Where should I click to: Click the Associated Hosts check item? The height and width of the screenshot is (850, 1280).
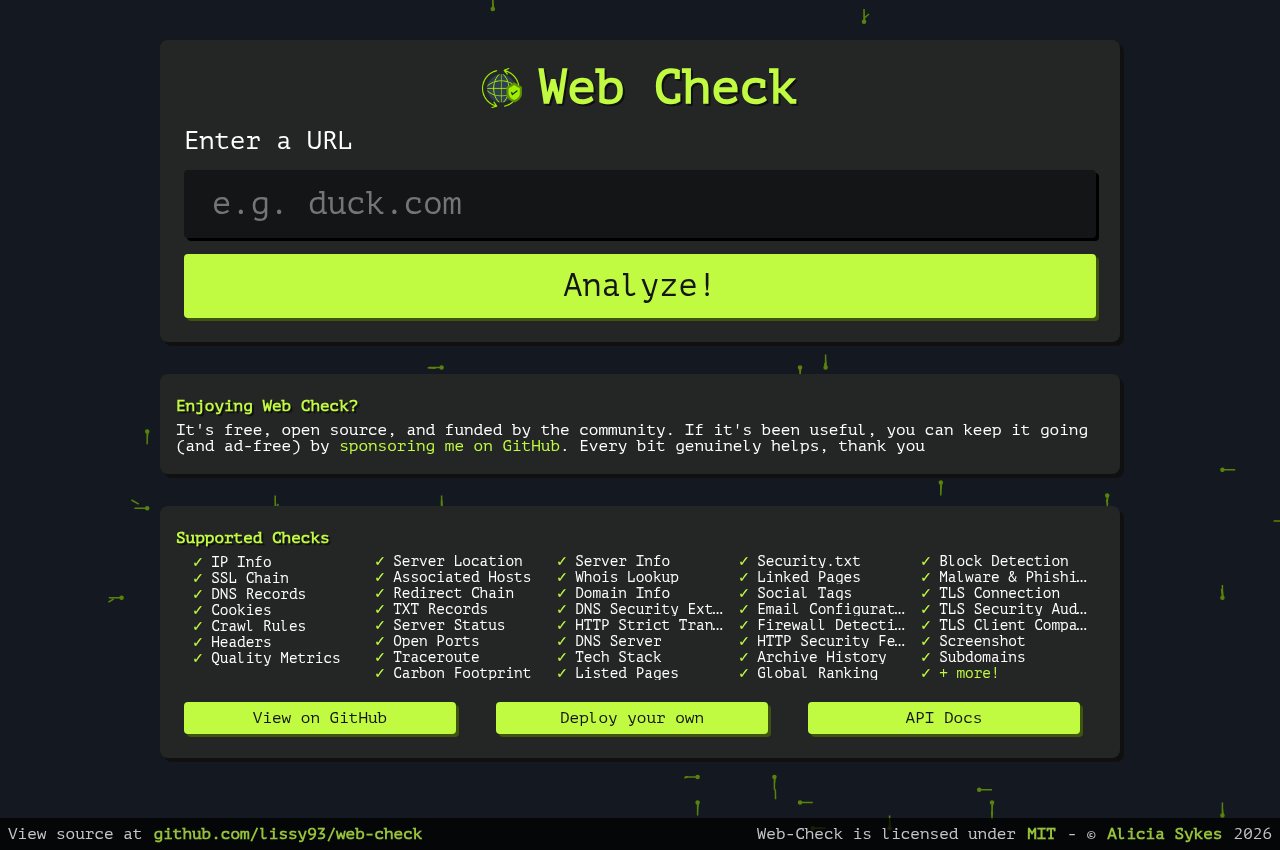point(462,577)
